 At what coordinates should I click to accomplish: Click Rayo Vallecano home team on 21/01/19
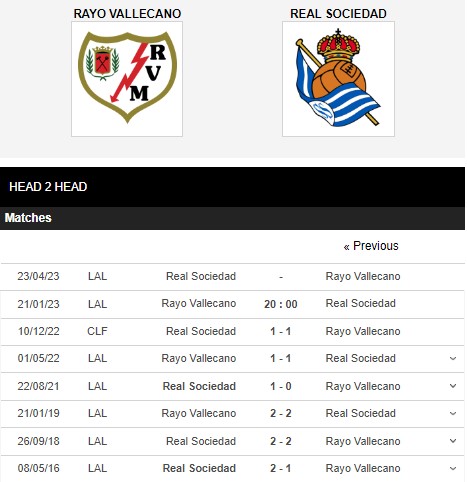click(x=199, y=413)
